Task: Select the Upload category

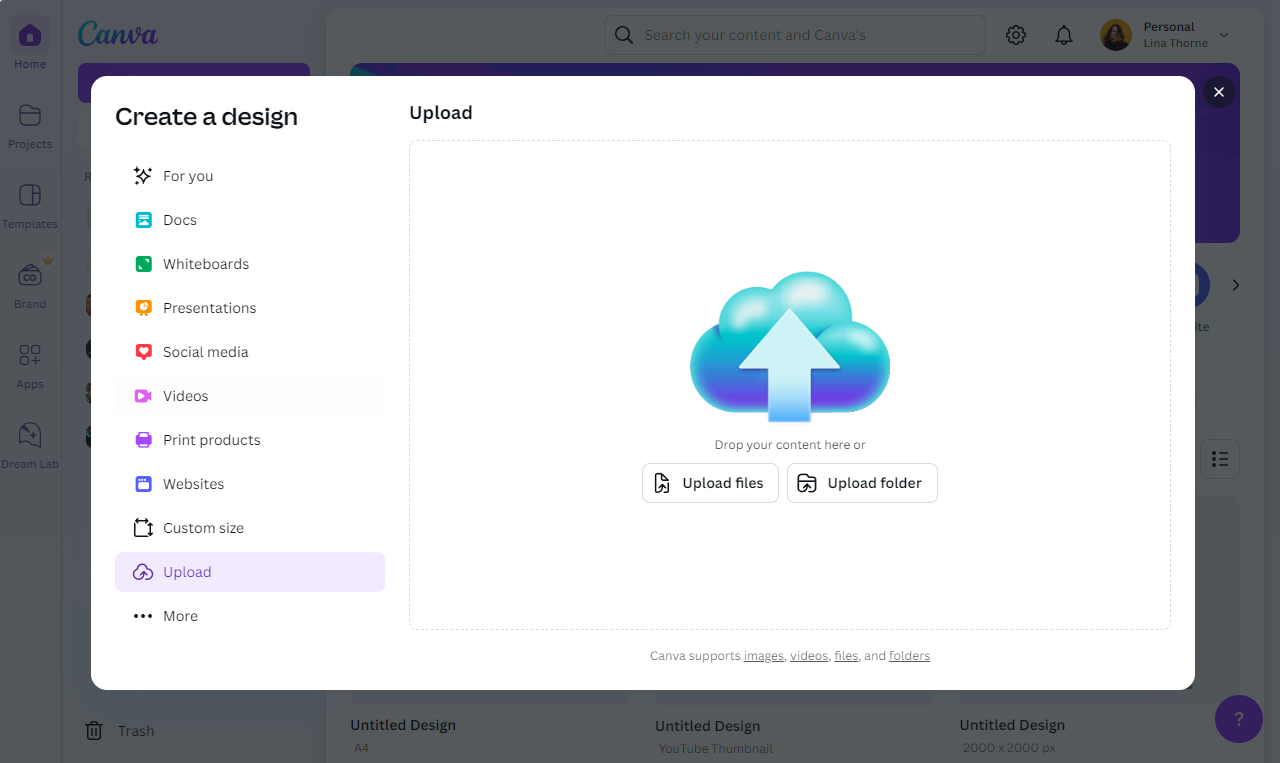Action: point(249,572)
